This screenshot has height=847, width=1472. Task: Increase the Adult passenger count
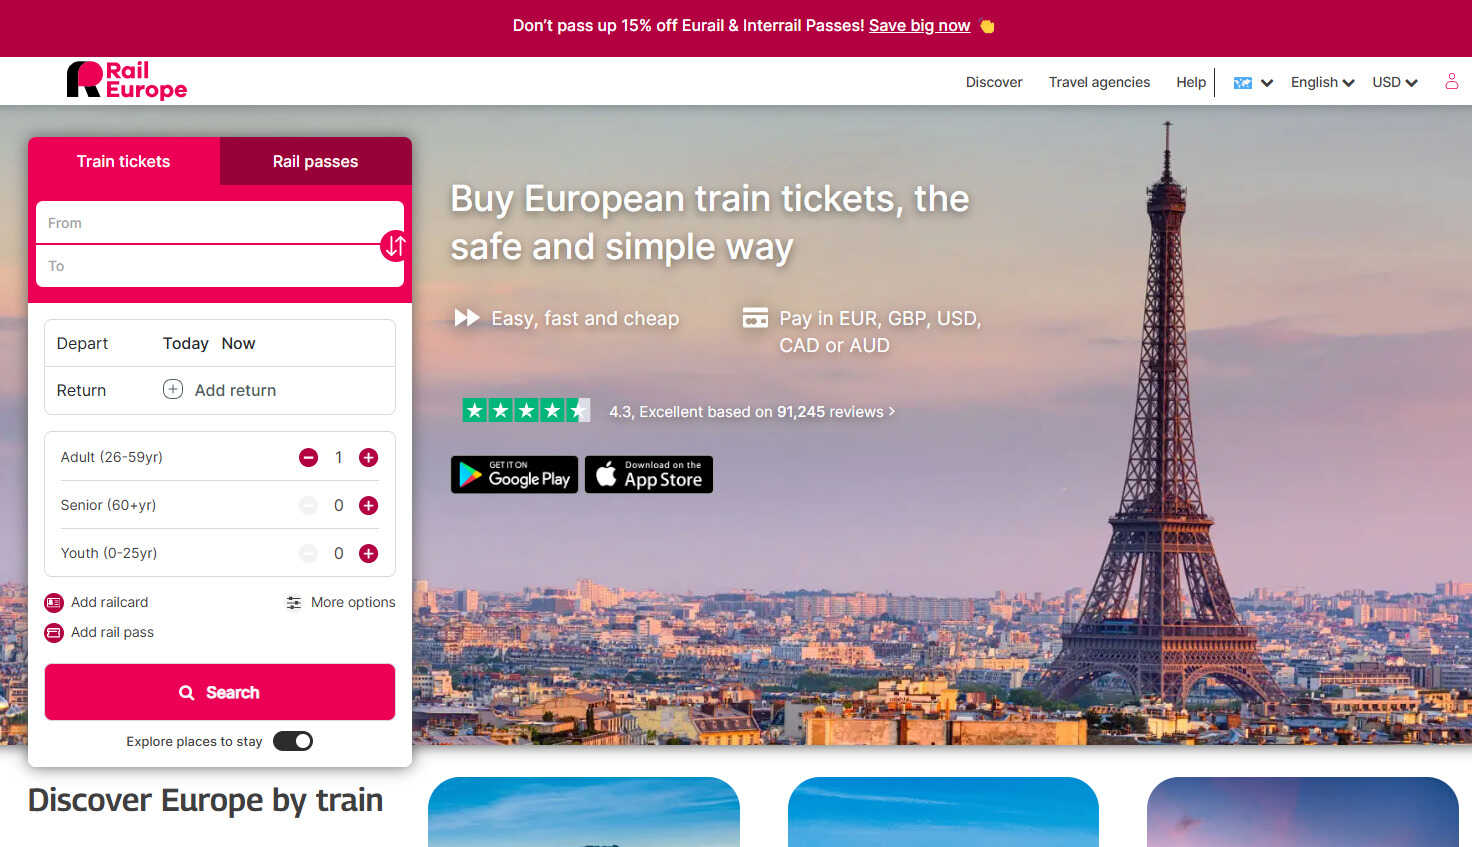(368, 458)
